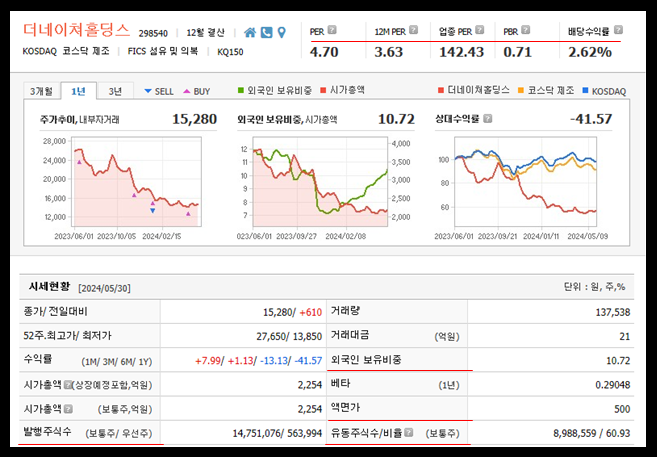Screen dimensions: 659x457
Task: Click the purple BUY triangle legend icon
Action: click(x=187, y=91)
